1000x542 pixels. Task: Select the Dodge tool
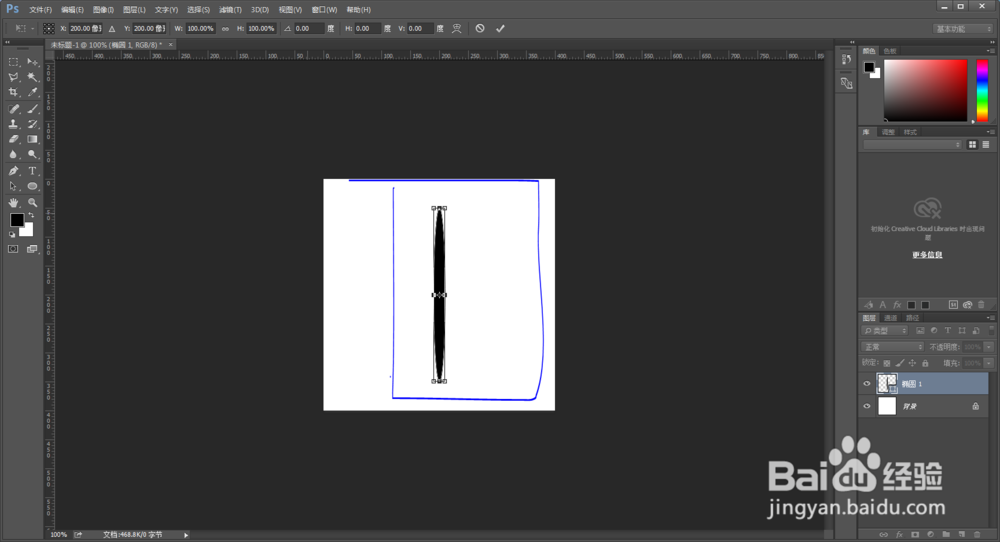(33, 154)
